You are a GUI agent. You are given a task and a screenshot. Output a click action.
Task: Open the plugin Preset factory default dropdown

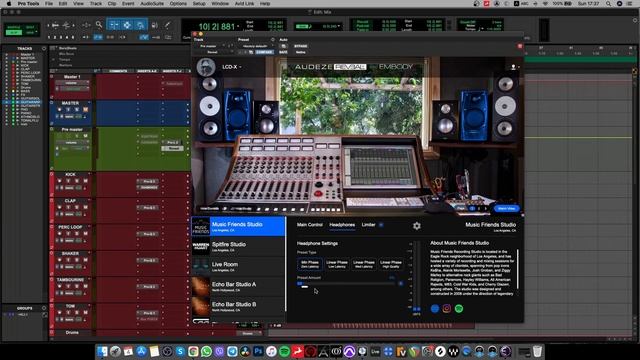[258, 46]
